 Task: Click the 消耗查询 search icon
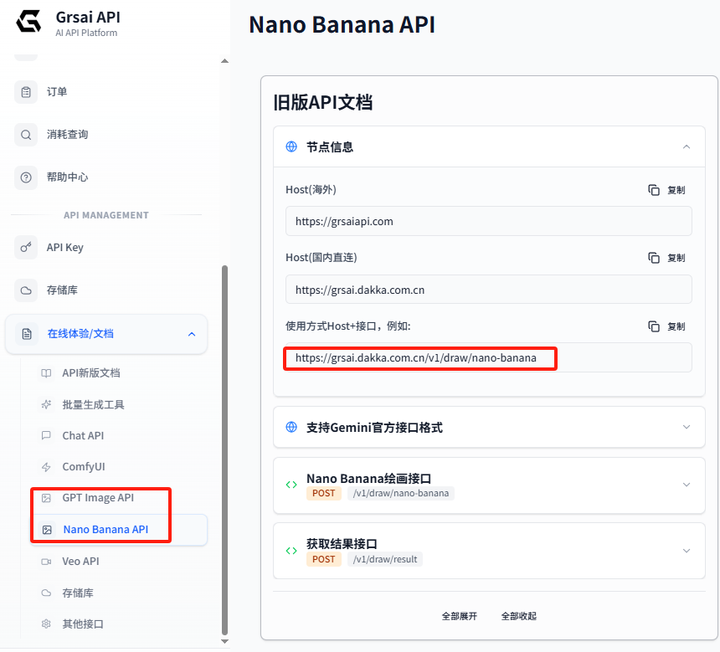coord(26,135)
